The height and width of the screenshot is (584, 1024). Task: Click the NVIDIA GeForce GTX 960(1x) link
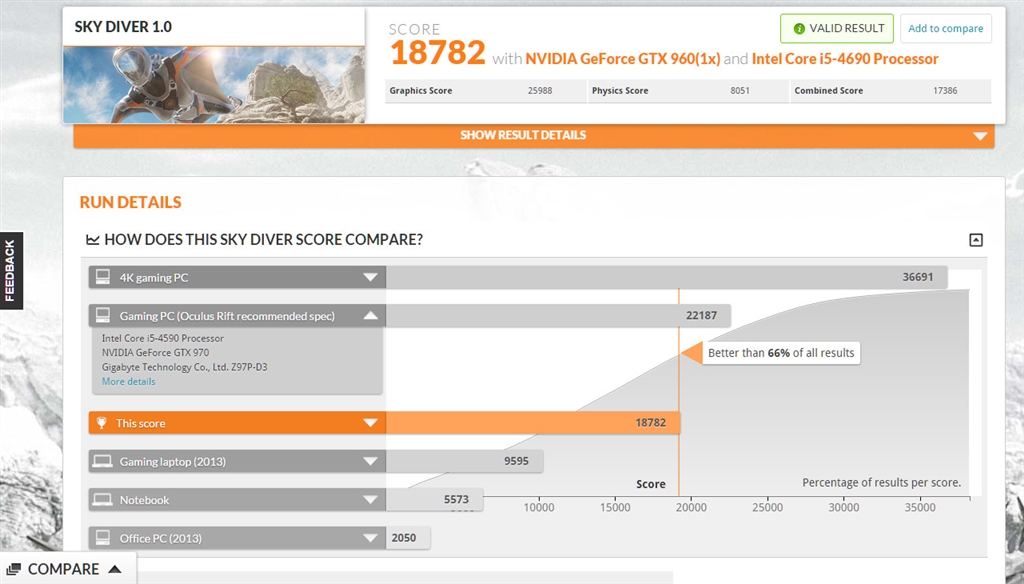point(622,59)
